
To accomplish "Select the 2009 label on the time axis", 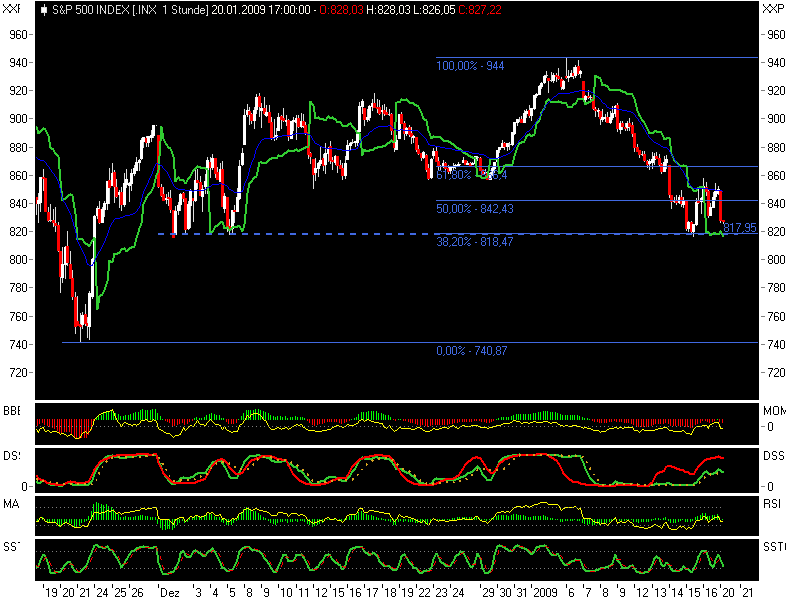I will click(545, 592).
